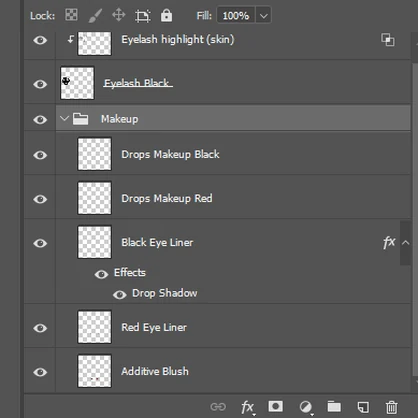Create a new layer
Screen dimensions: 418x418
click(x=363, y=407)
